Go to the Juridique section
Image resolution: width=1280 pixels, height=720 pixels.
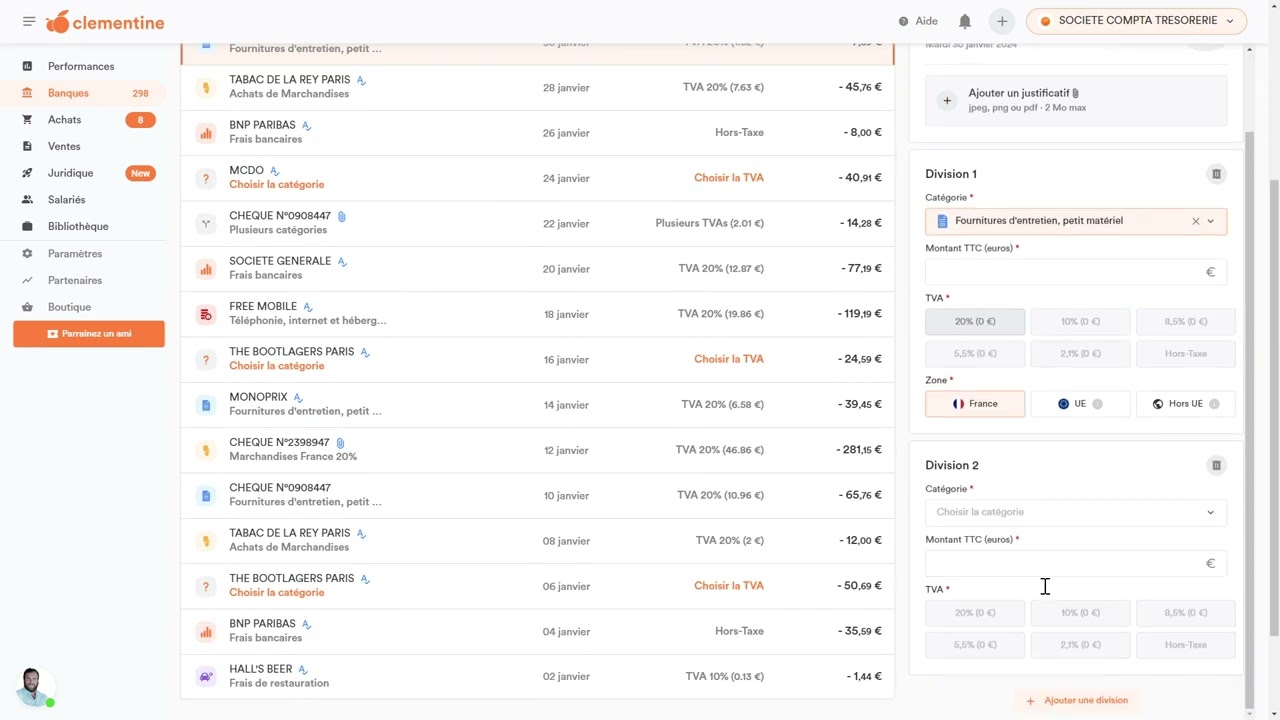70,173
